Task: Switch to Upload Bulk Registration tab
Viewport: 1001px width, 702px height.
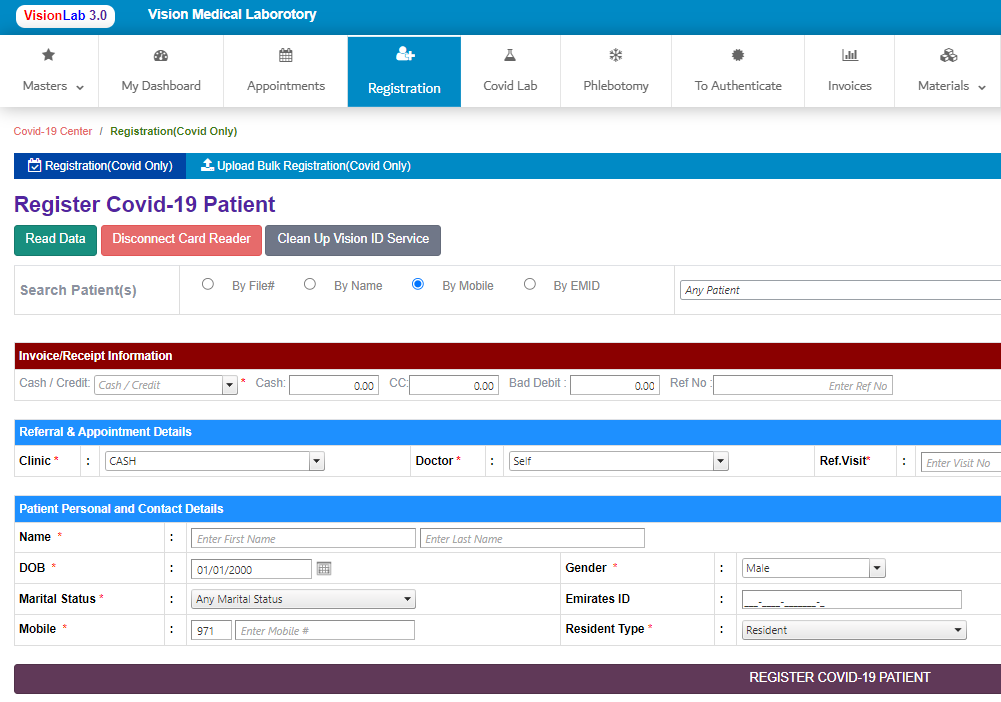Action: 306,166
